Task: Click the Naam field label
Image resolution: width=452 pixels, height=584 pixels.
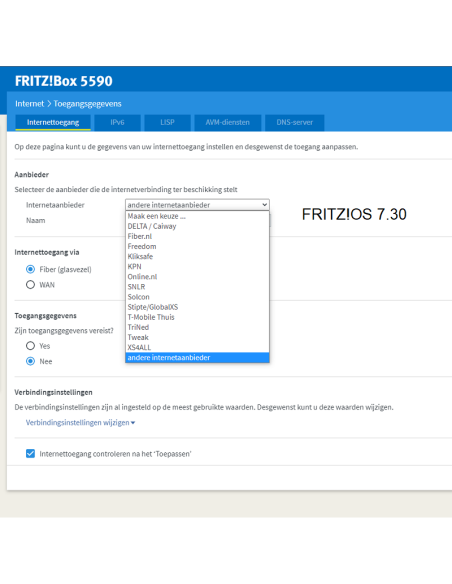Action: (35, 220)
